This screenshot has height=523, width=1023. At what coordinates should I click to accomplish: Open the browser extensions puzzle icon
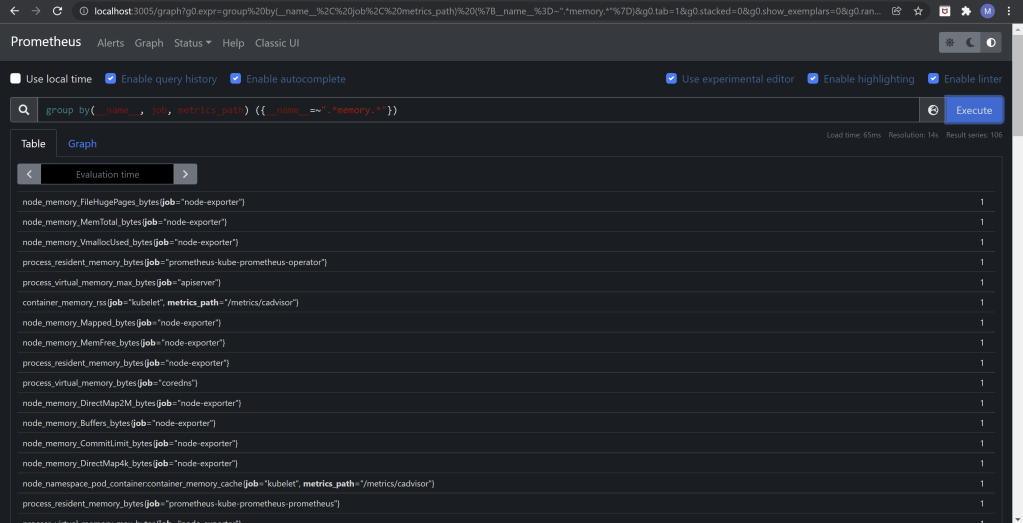point(965,11)
